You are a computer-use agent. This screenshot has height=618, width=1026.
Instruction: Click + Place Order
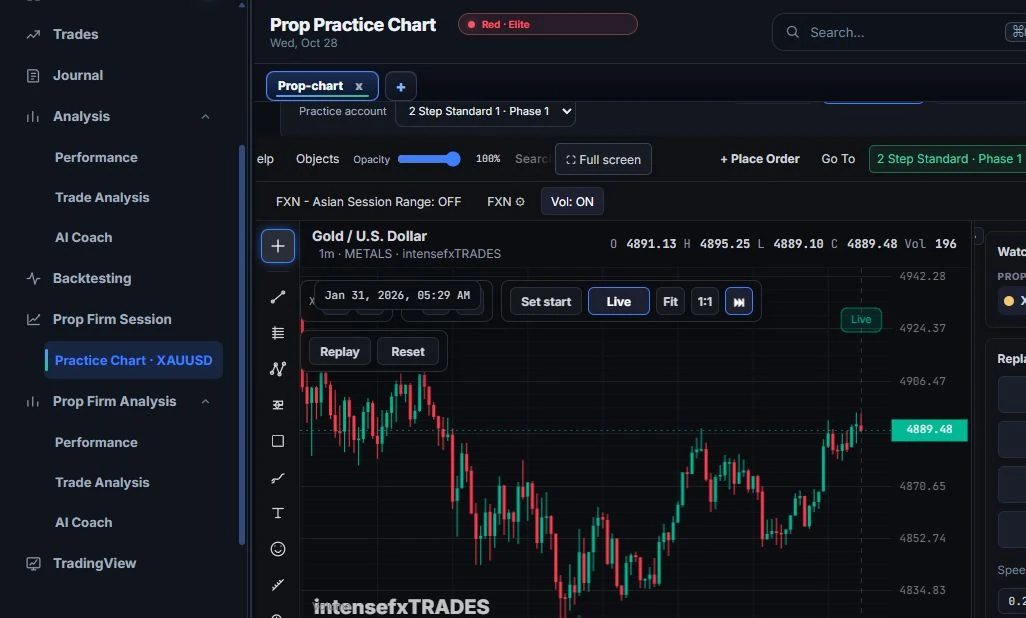click(760, 158)
